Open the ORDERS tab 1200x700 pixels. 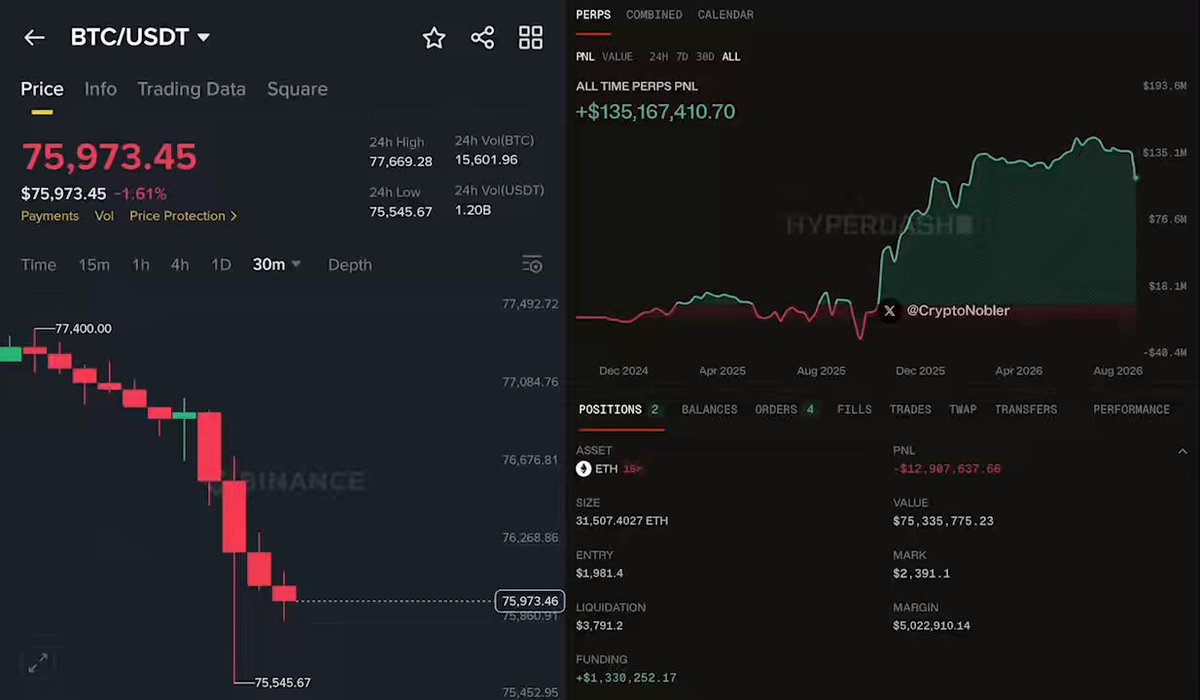tap(786, 410)
